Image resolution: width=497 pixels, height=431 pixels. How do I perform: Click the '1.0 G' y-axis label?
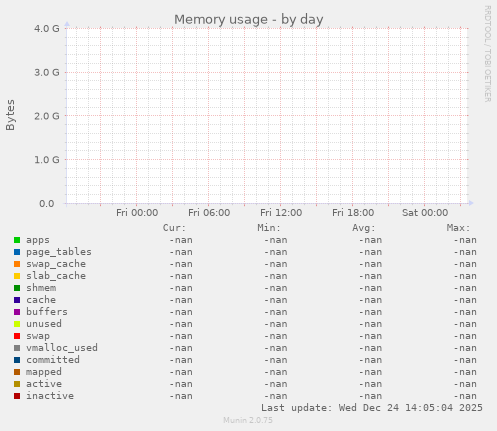(47, 160)
